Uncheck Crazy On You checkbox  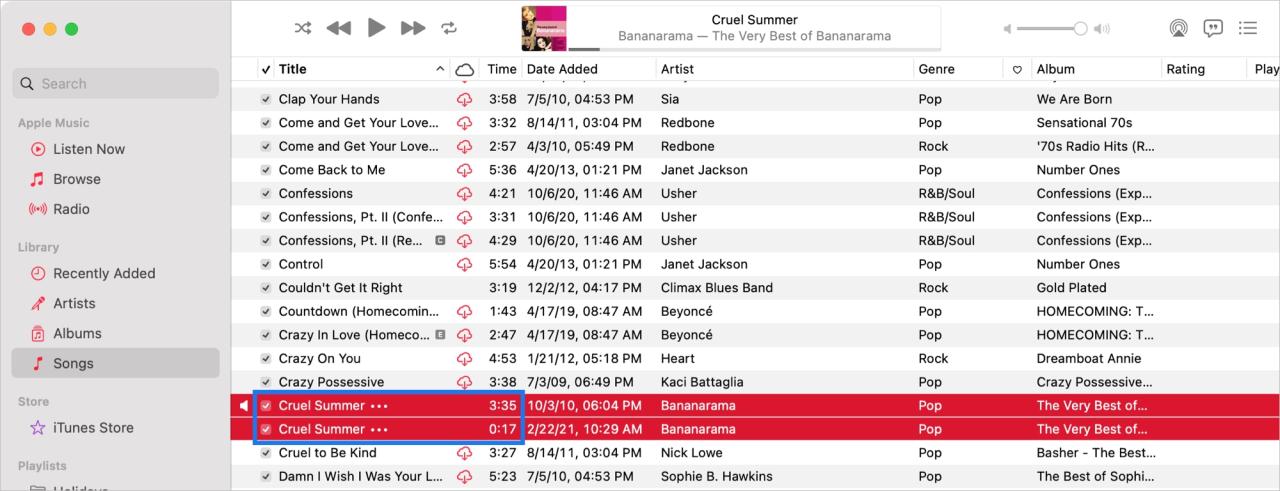coord(266,358)
